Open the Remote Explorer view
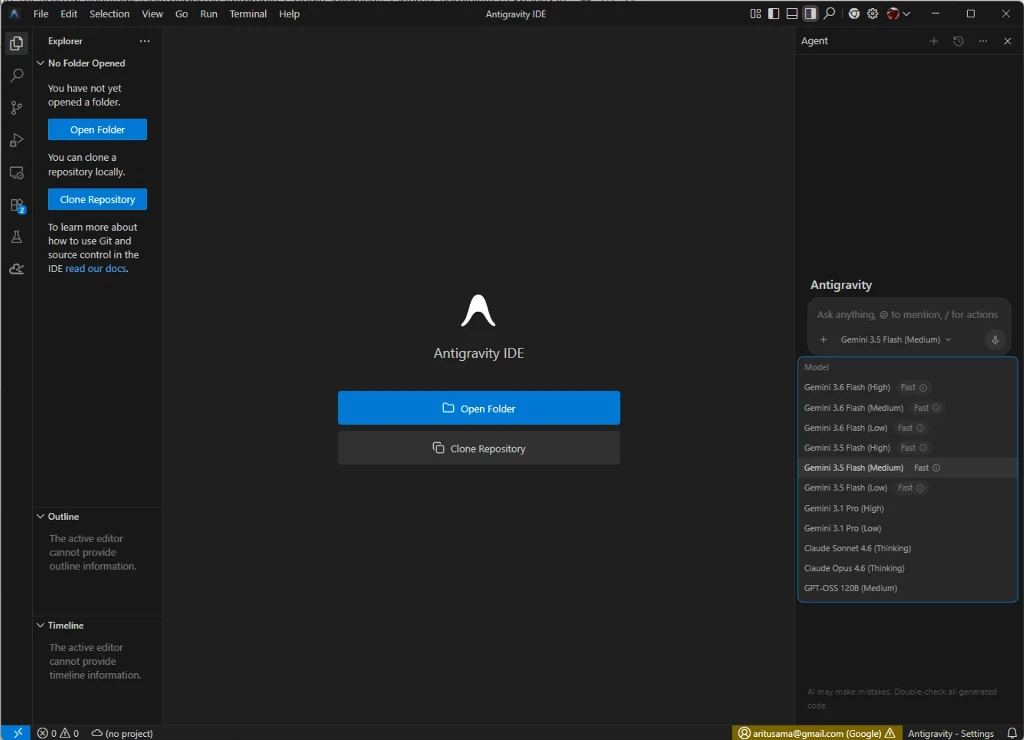Viewport: 1024px width, 740px height. (16, 172)
